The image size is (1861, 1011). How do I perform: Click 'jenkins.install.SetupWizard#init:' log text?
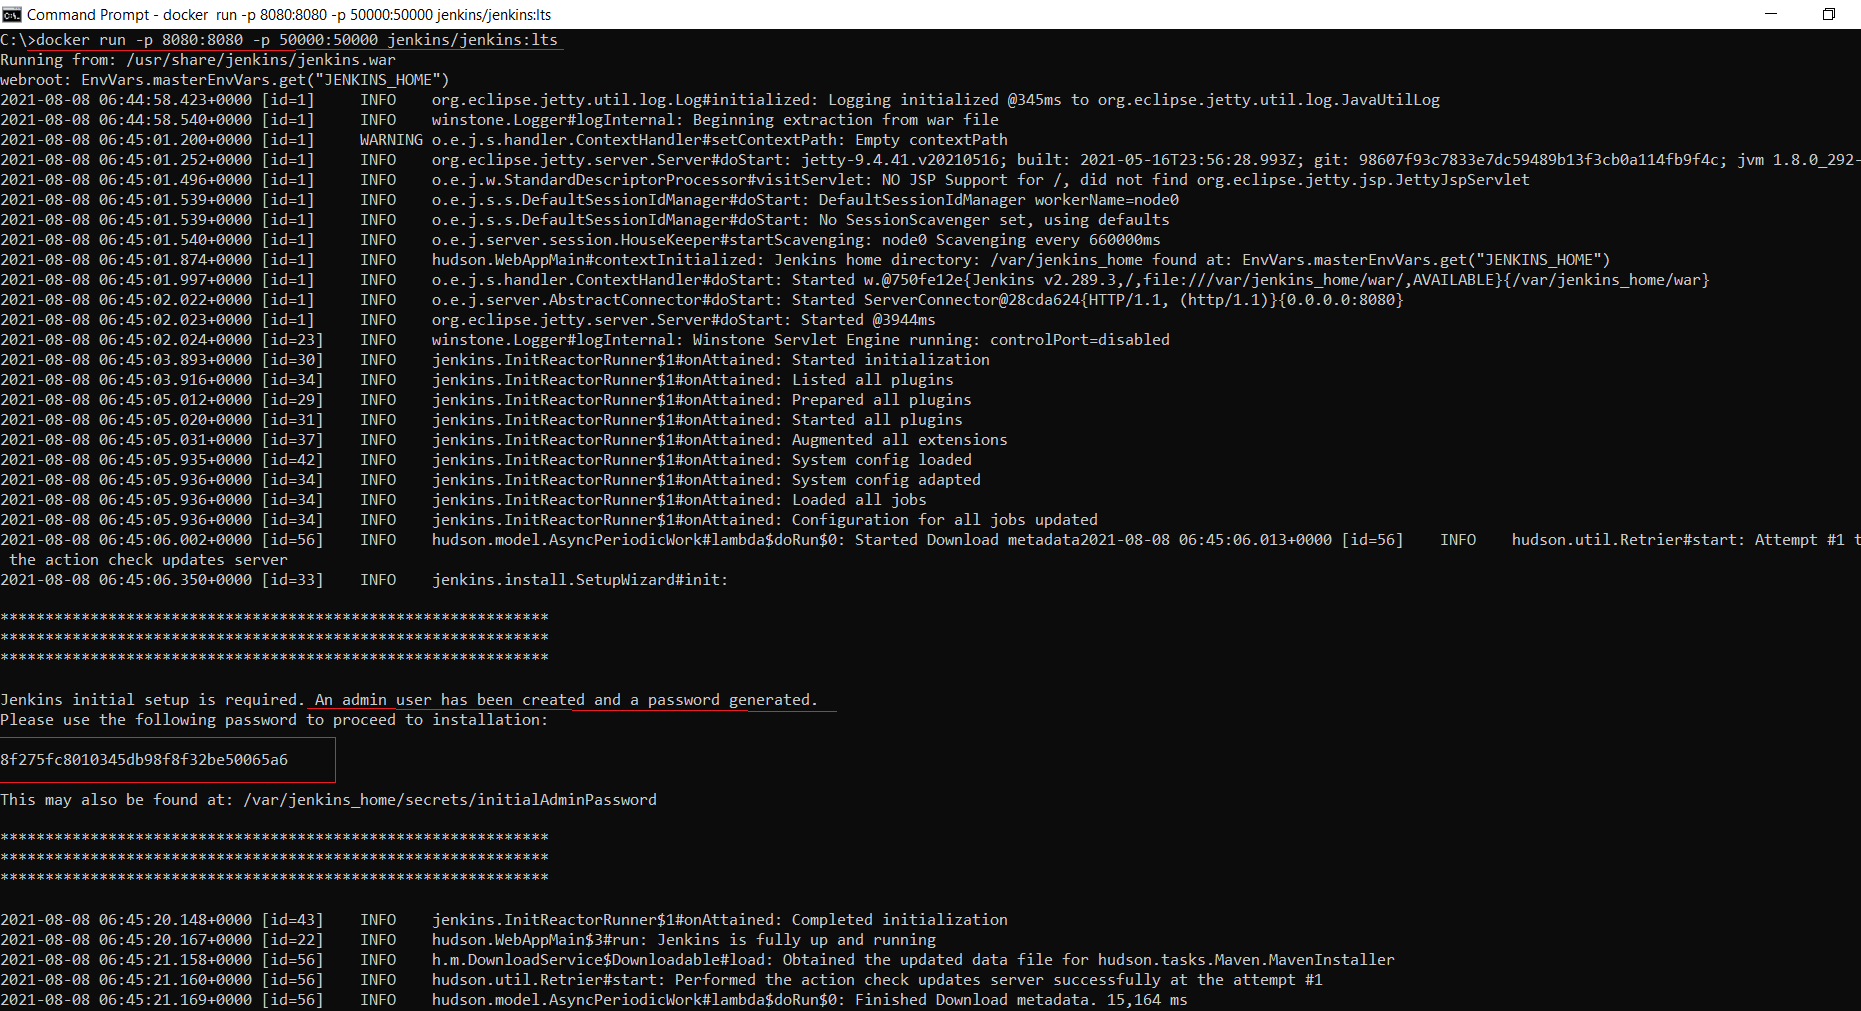(x=580, y=580)
